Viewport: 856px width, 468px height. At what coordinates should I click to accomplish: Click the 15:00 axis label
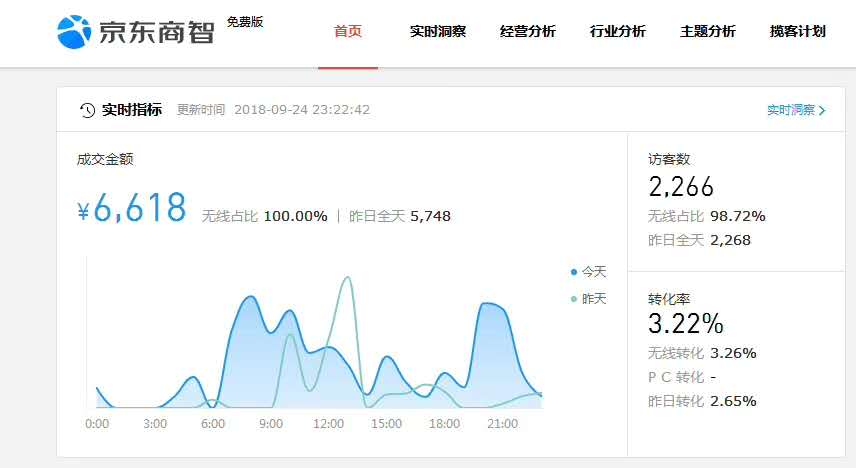(x=387, y=424)
